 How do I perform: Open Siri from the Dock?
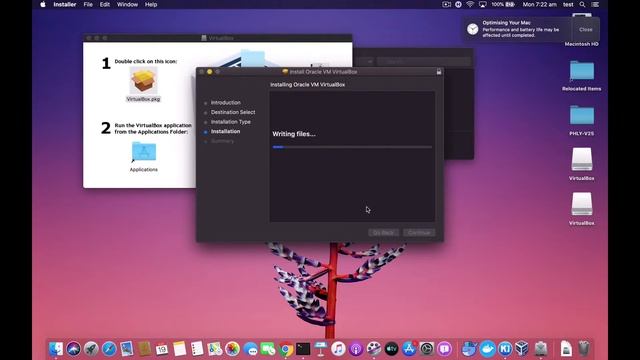click(x=73, y=349)
